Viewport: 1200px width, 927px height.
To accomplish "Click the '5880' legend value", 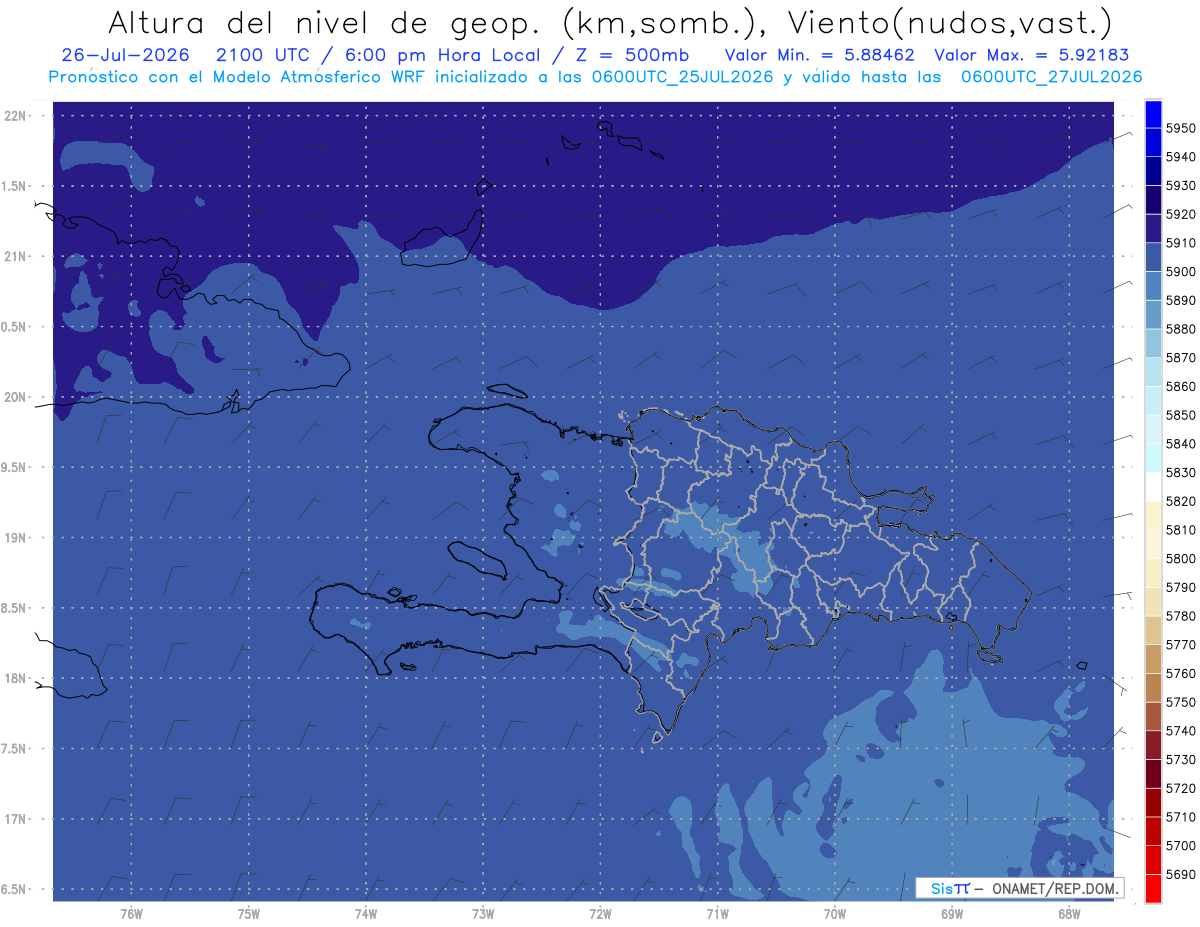I will (1181, 329).
